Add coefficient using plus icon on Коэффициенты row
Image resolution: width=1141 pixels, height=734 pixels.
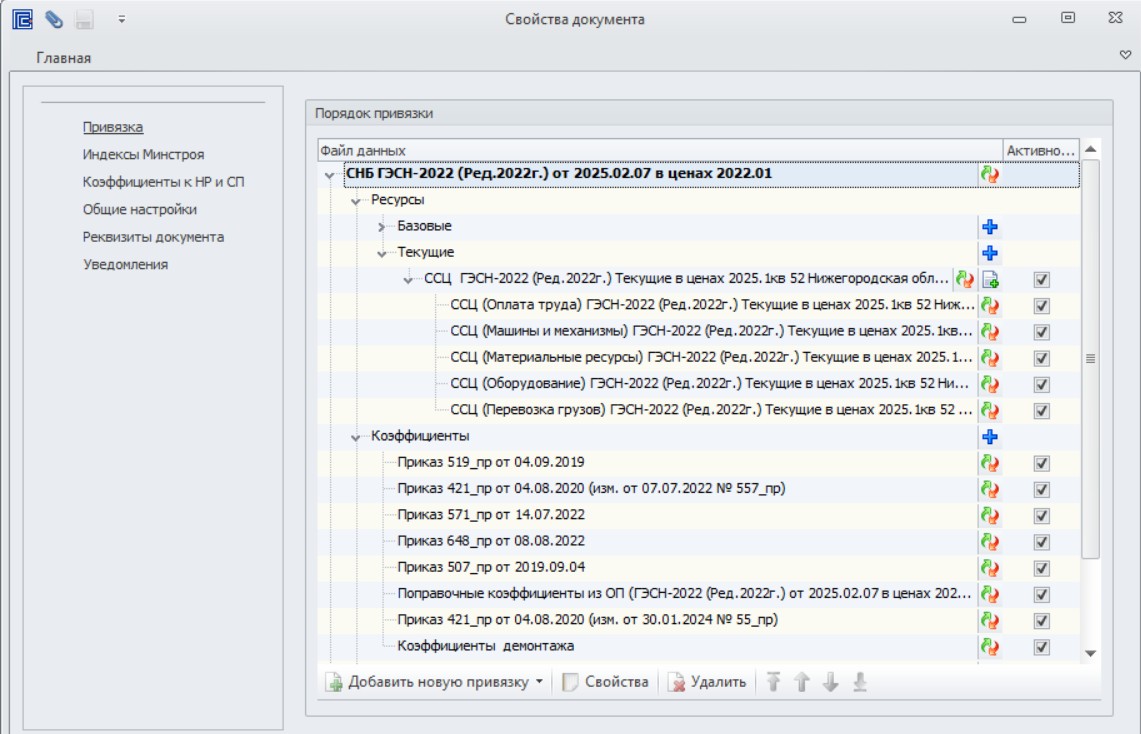tap(990, 436)
